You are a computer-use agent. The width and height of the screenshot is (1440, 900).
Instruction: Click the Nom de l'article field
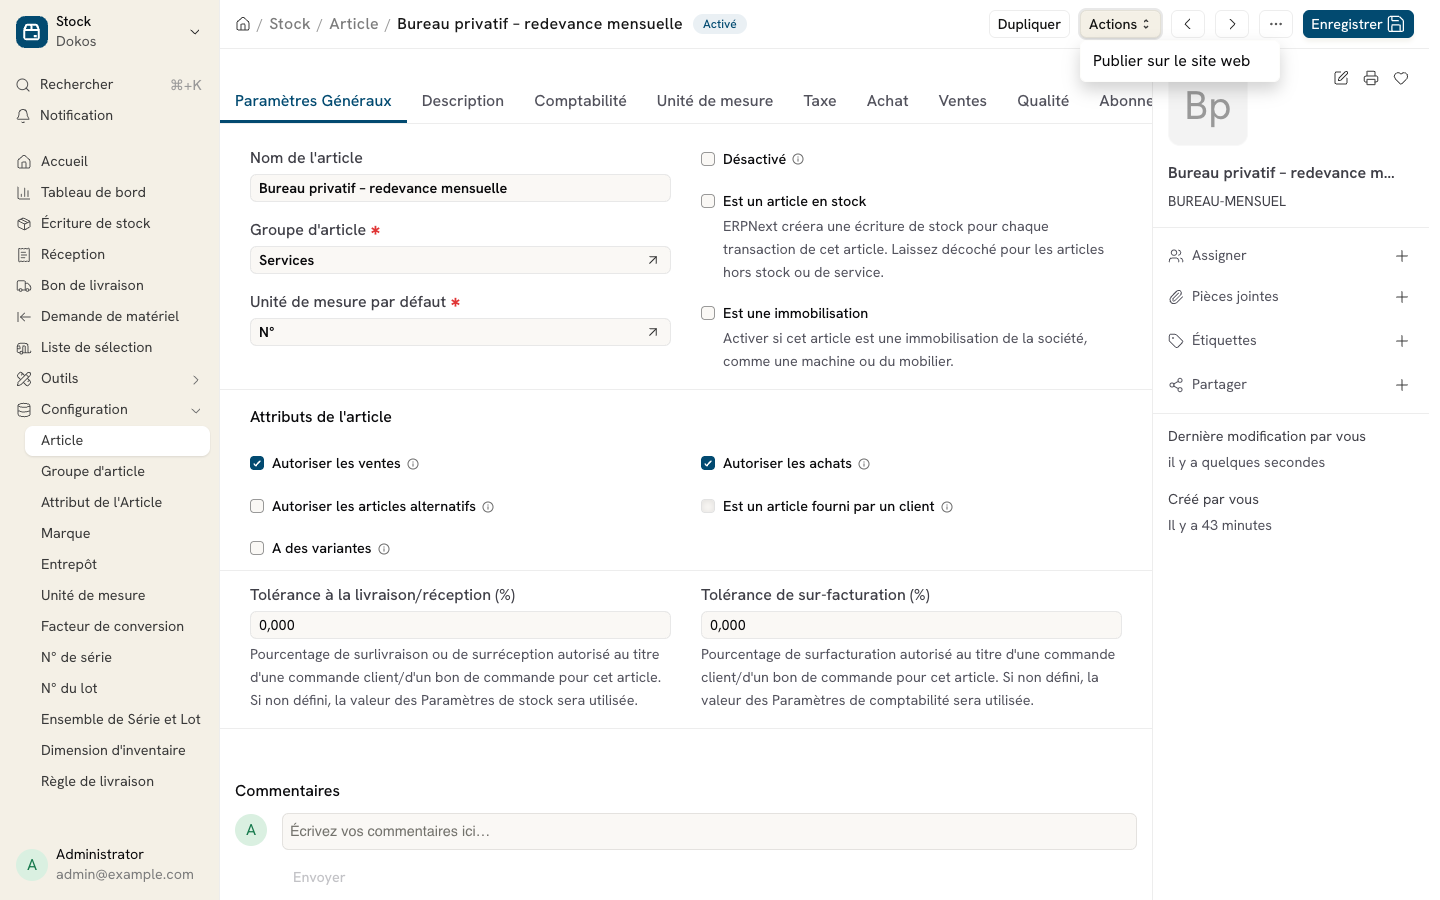(x=460, y=188)
